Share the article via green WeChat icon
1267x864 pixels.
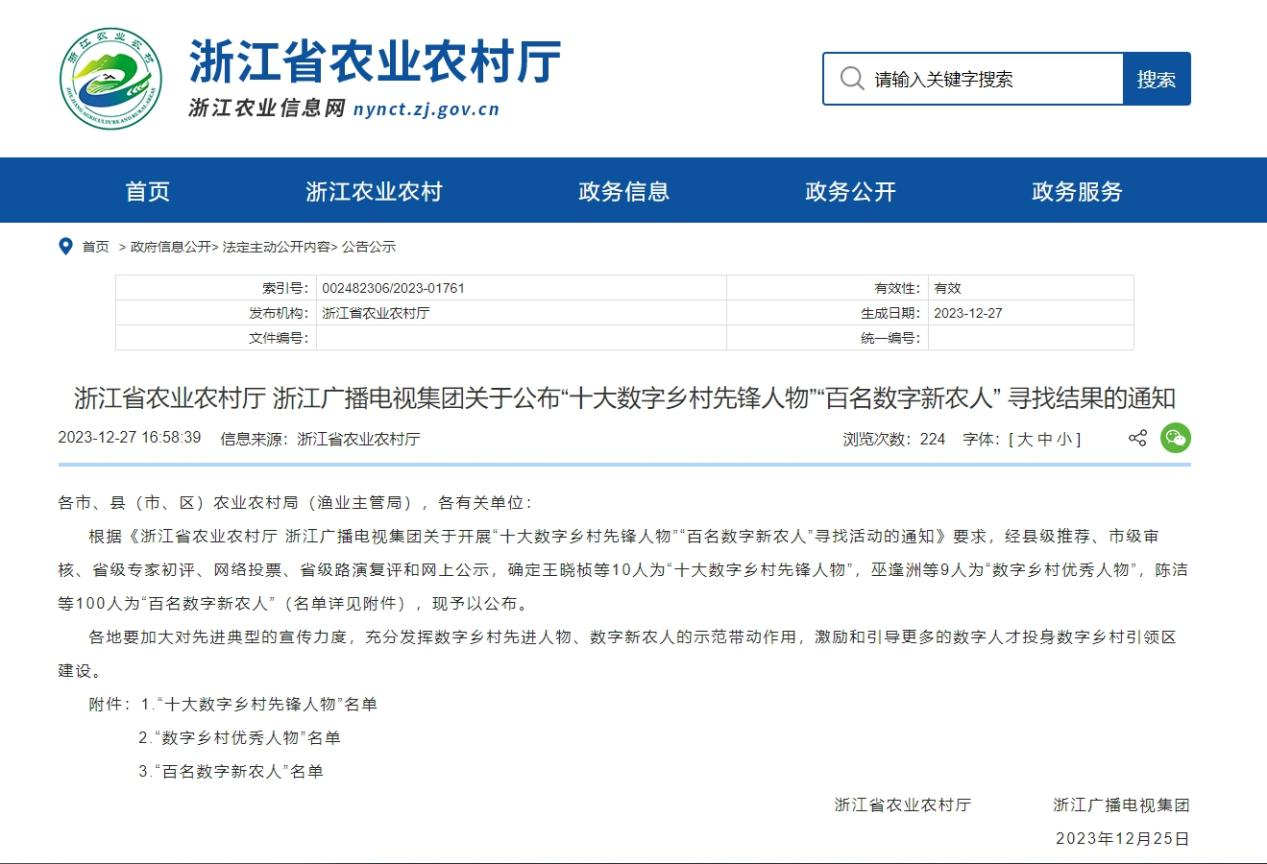(1175, 438)
